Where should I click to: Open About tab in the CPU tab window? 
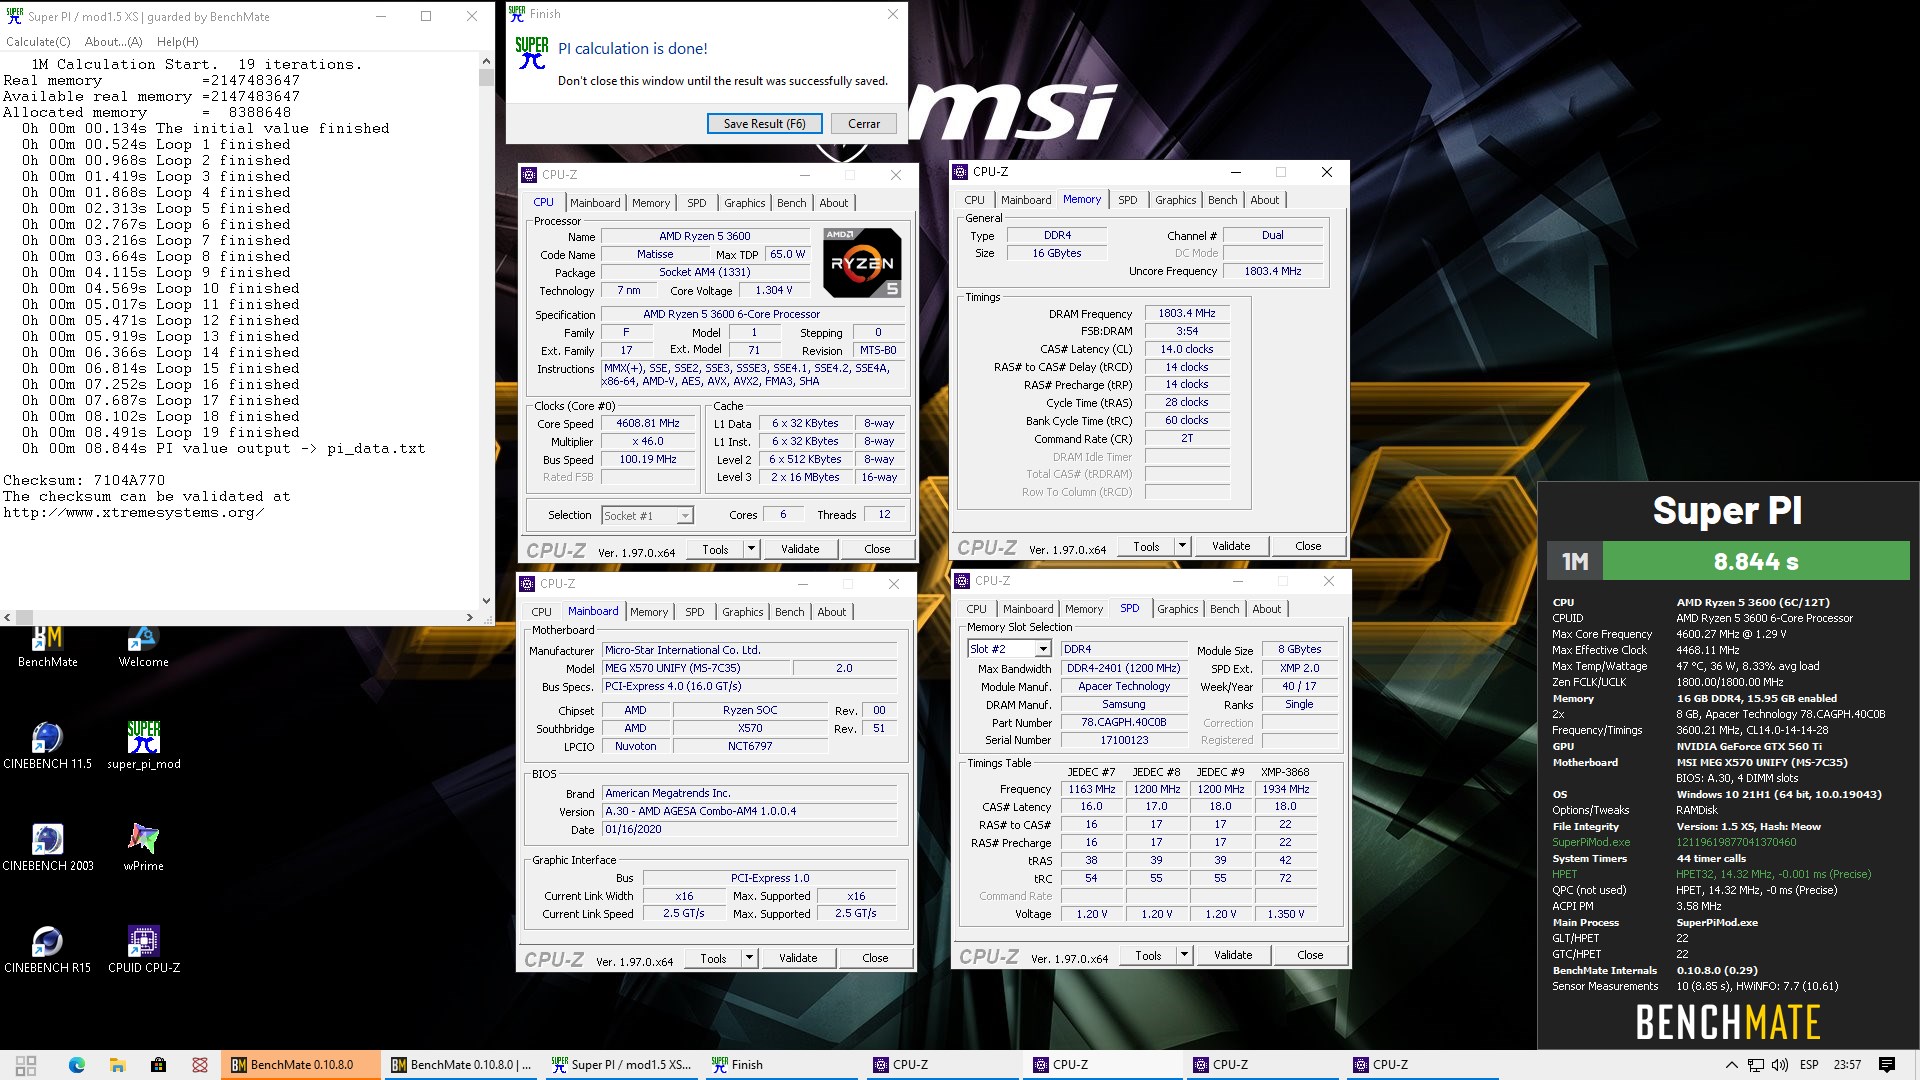[833, 203]
